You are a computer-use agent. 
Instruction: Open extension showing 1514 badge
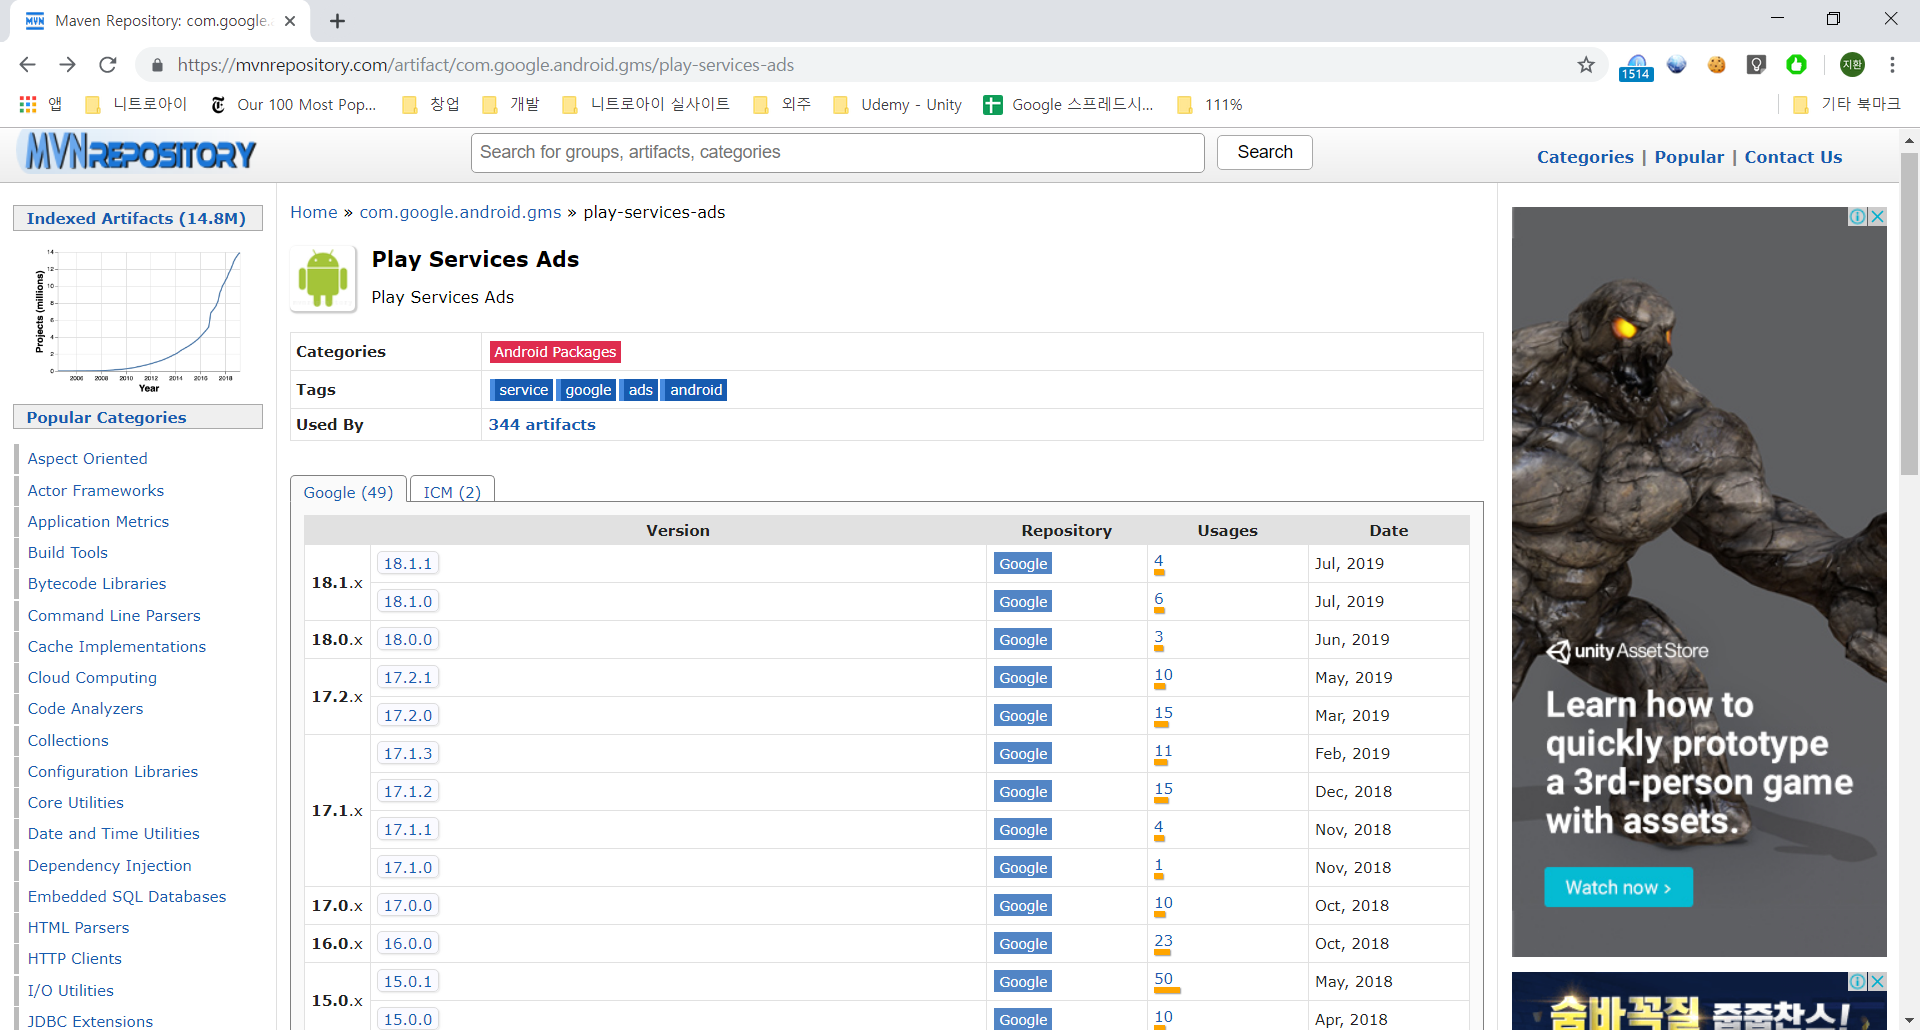coord(1636,67)
